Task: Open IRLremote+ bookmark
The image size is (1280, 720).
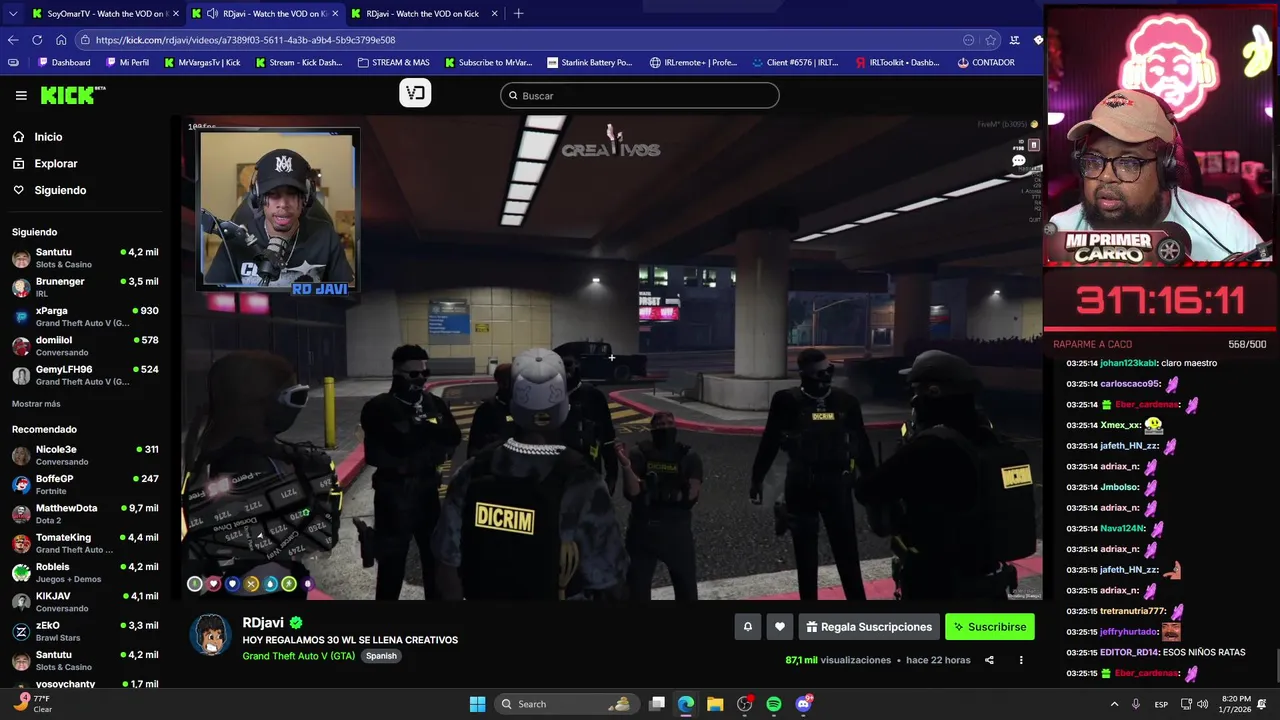Action: 693,62
